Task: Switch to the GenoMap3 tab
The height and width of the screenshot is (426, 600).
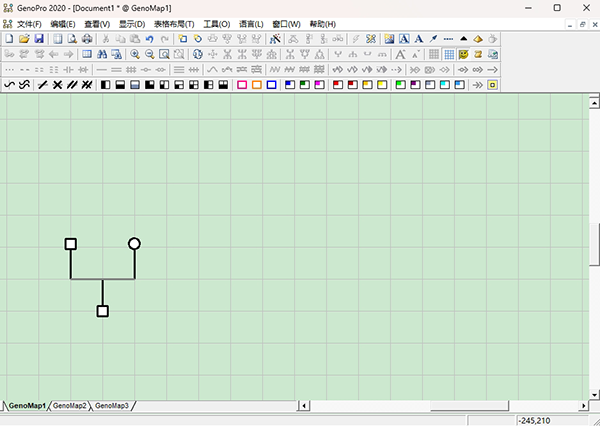Action: pos(112,406)
